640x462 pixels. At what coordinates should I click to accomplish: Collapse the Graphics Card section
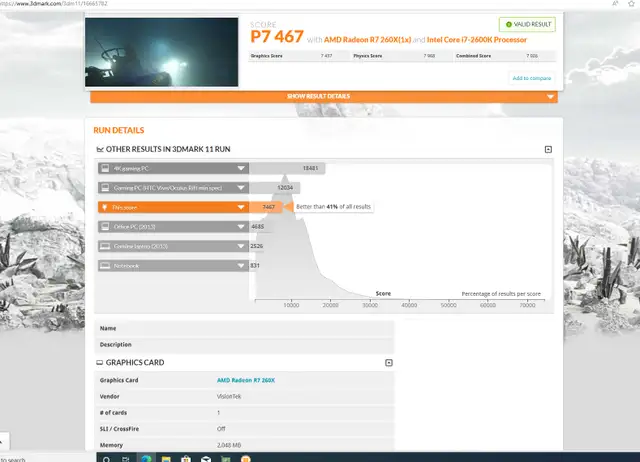tap(389, 362)
